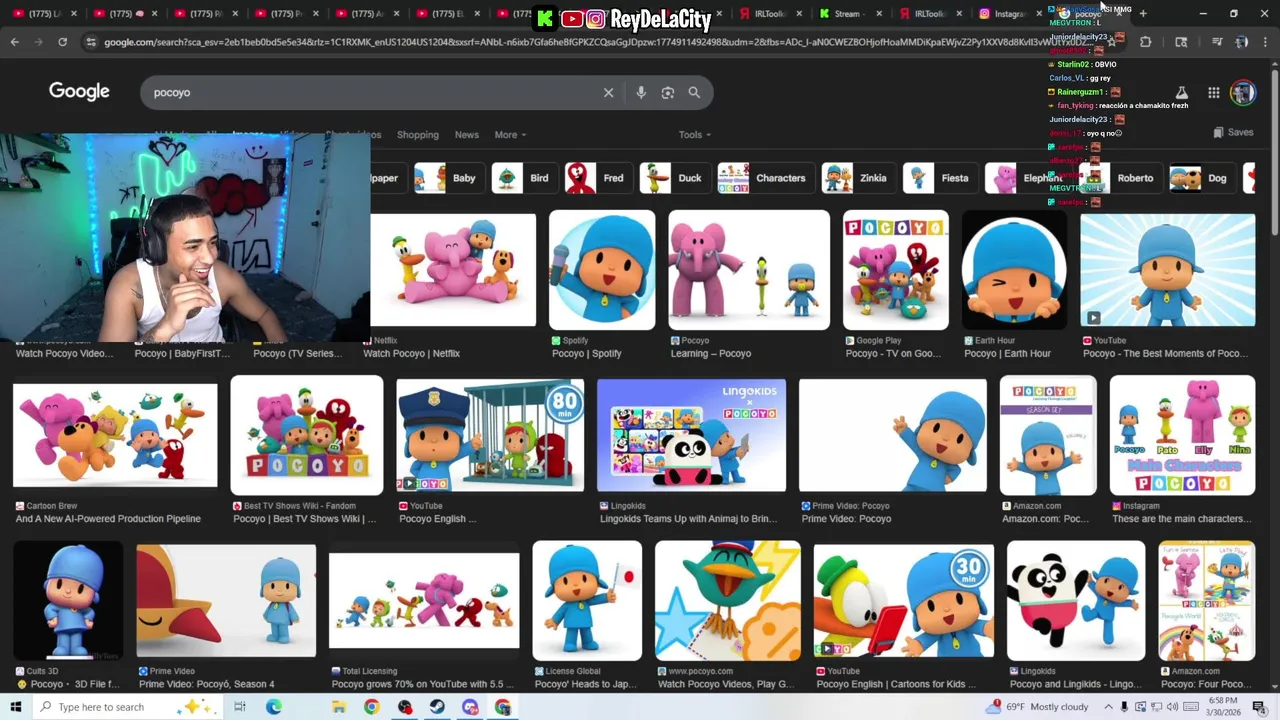Open Chrome's three-dot menu
This screenshot has width=1280, height=720.
[x=1266, y=42]
